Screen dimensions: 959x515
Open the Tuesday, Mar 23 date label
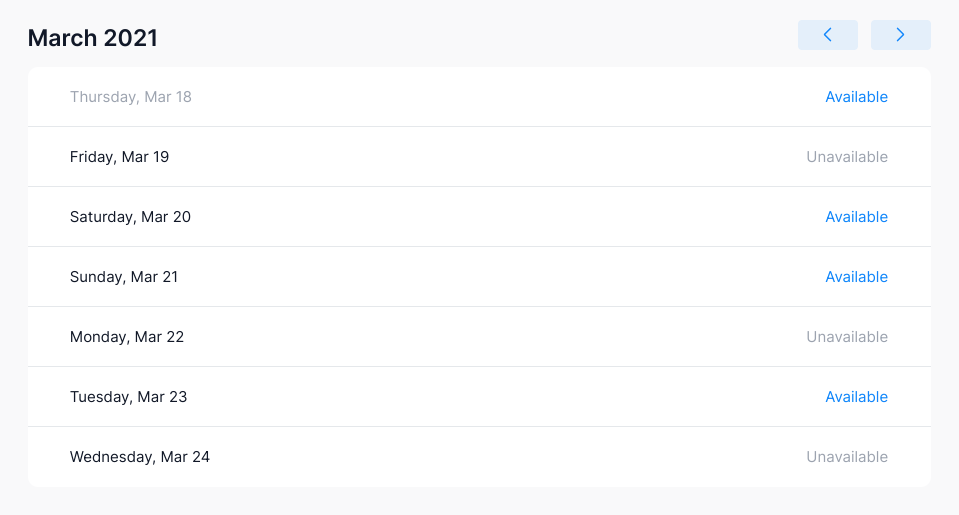[x=128, y=397]
